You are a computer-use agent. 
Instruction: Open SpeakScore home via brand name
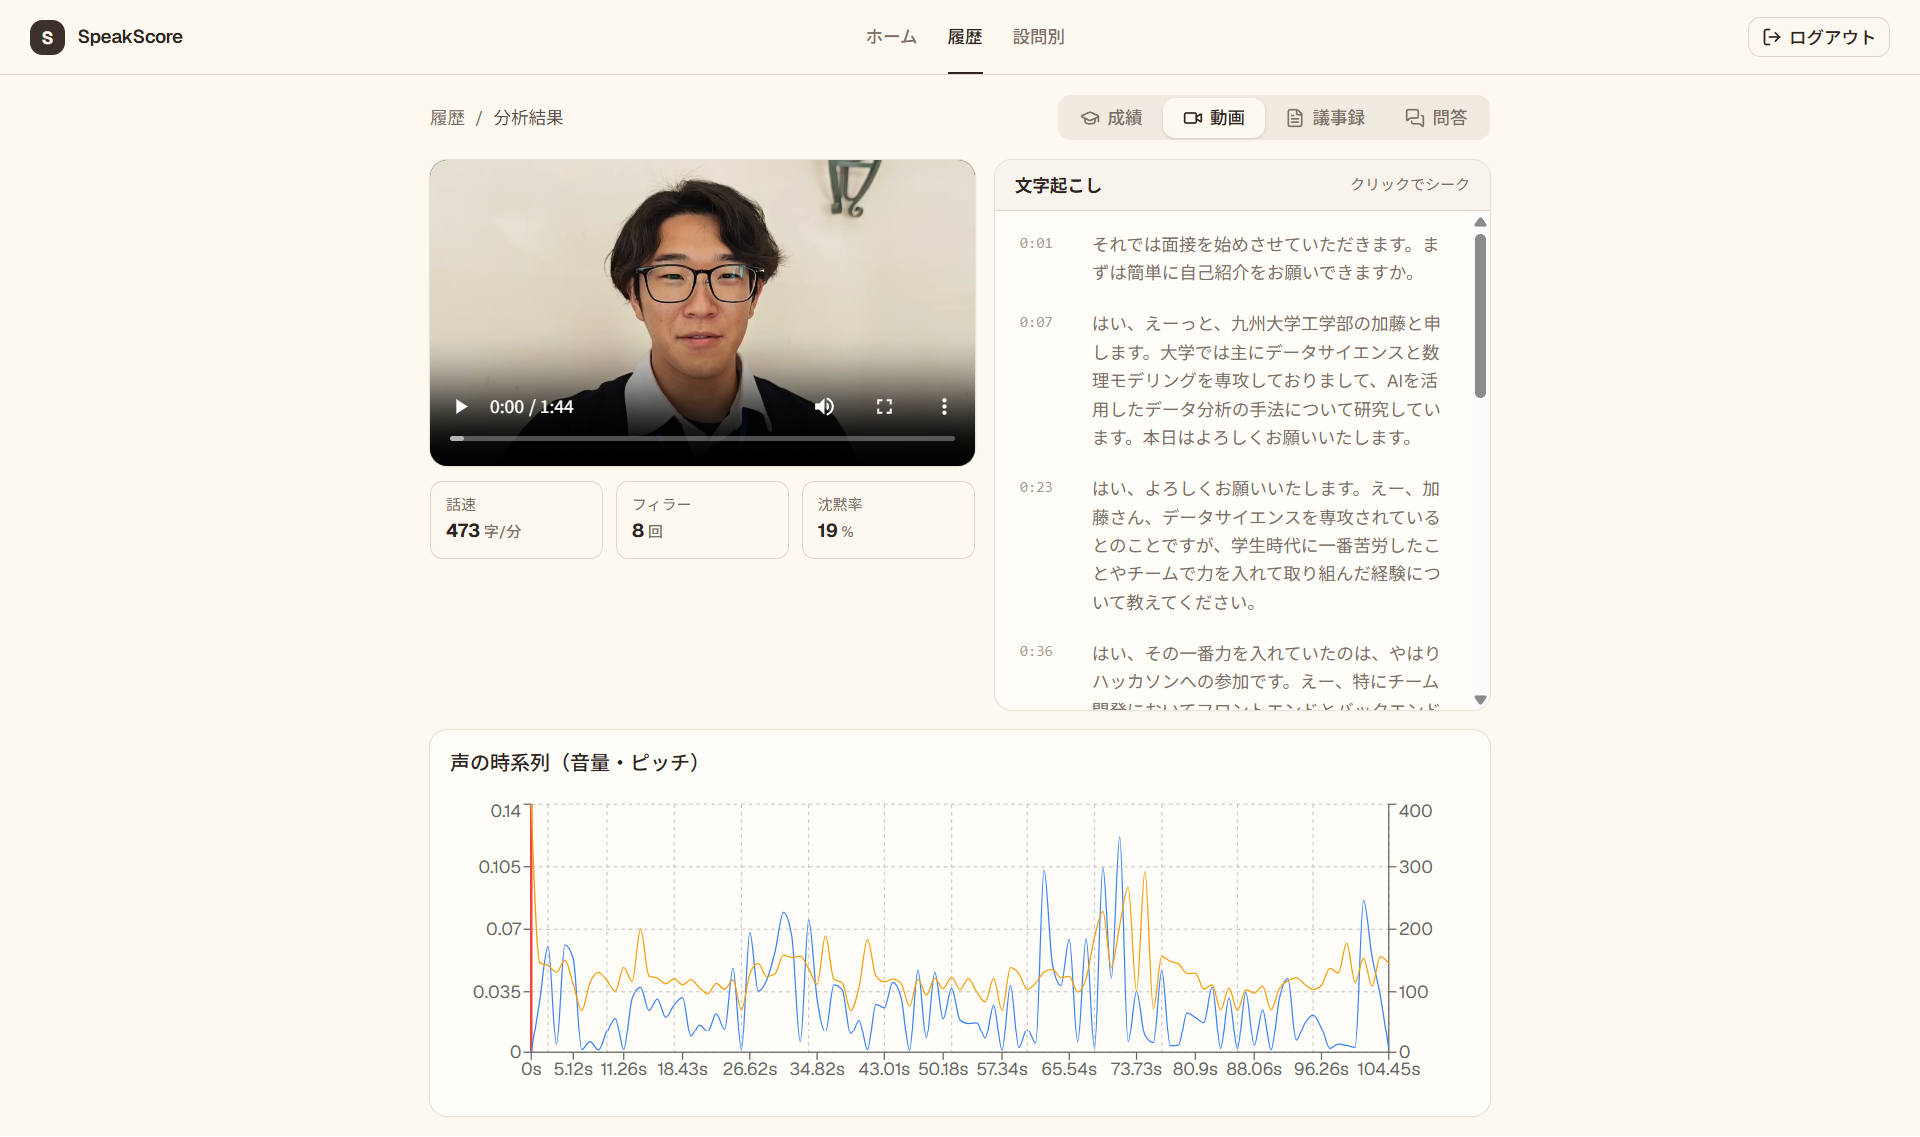[130, 37]
